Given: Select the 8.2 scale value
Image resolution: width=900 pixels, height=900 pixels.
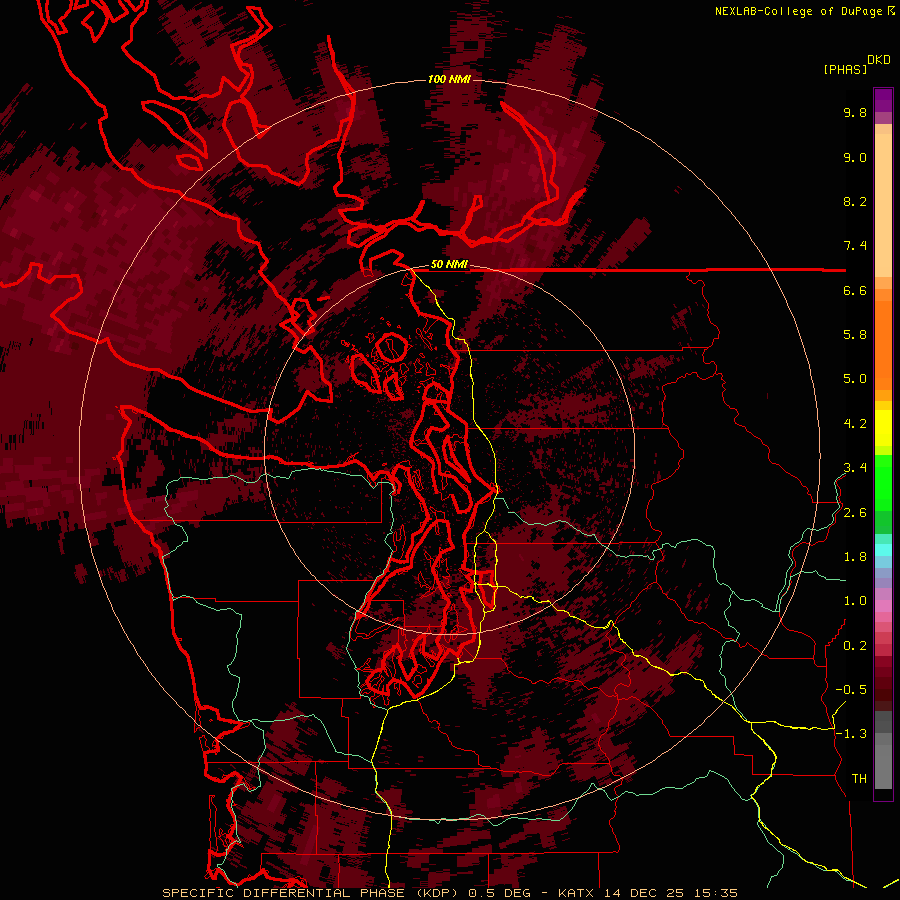Looking at the screenshot, I should pos(855,201).
